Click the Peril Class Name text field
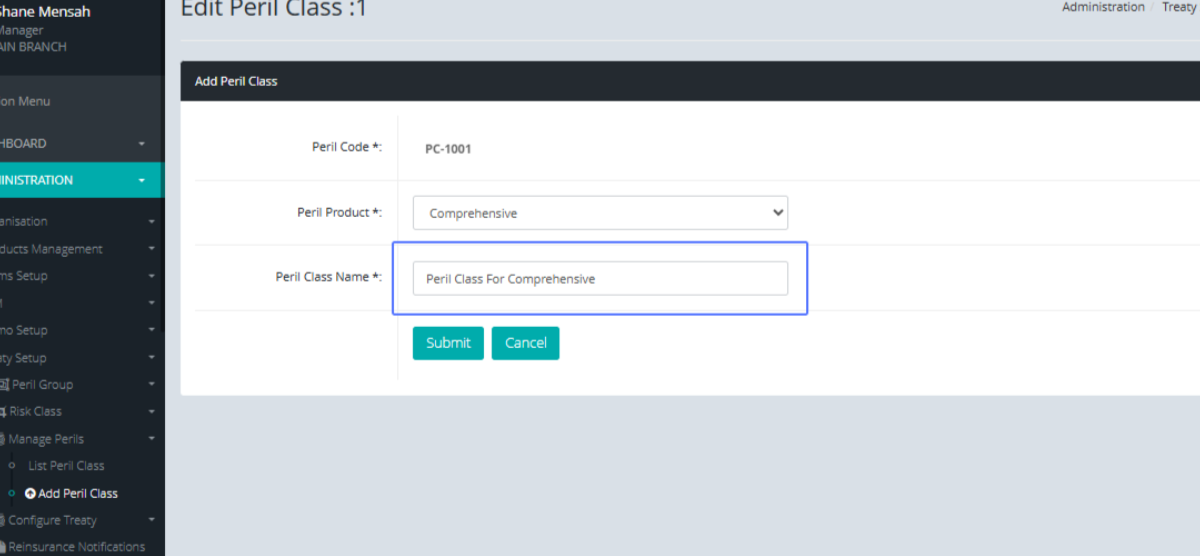The height and width of the screenshot is (556, 1200). pyautogui.click(x=600, y=279)
